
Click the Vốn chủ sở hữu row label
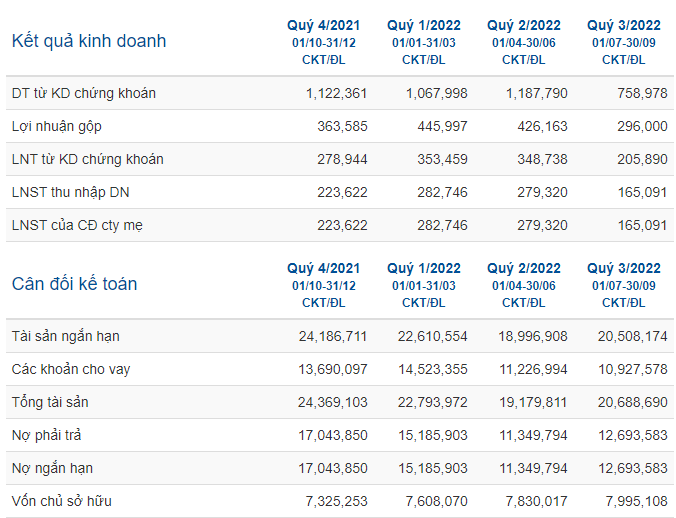point(62,502)
